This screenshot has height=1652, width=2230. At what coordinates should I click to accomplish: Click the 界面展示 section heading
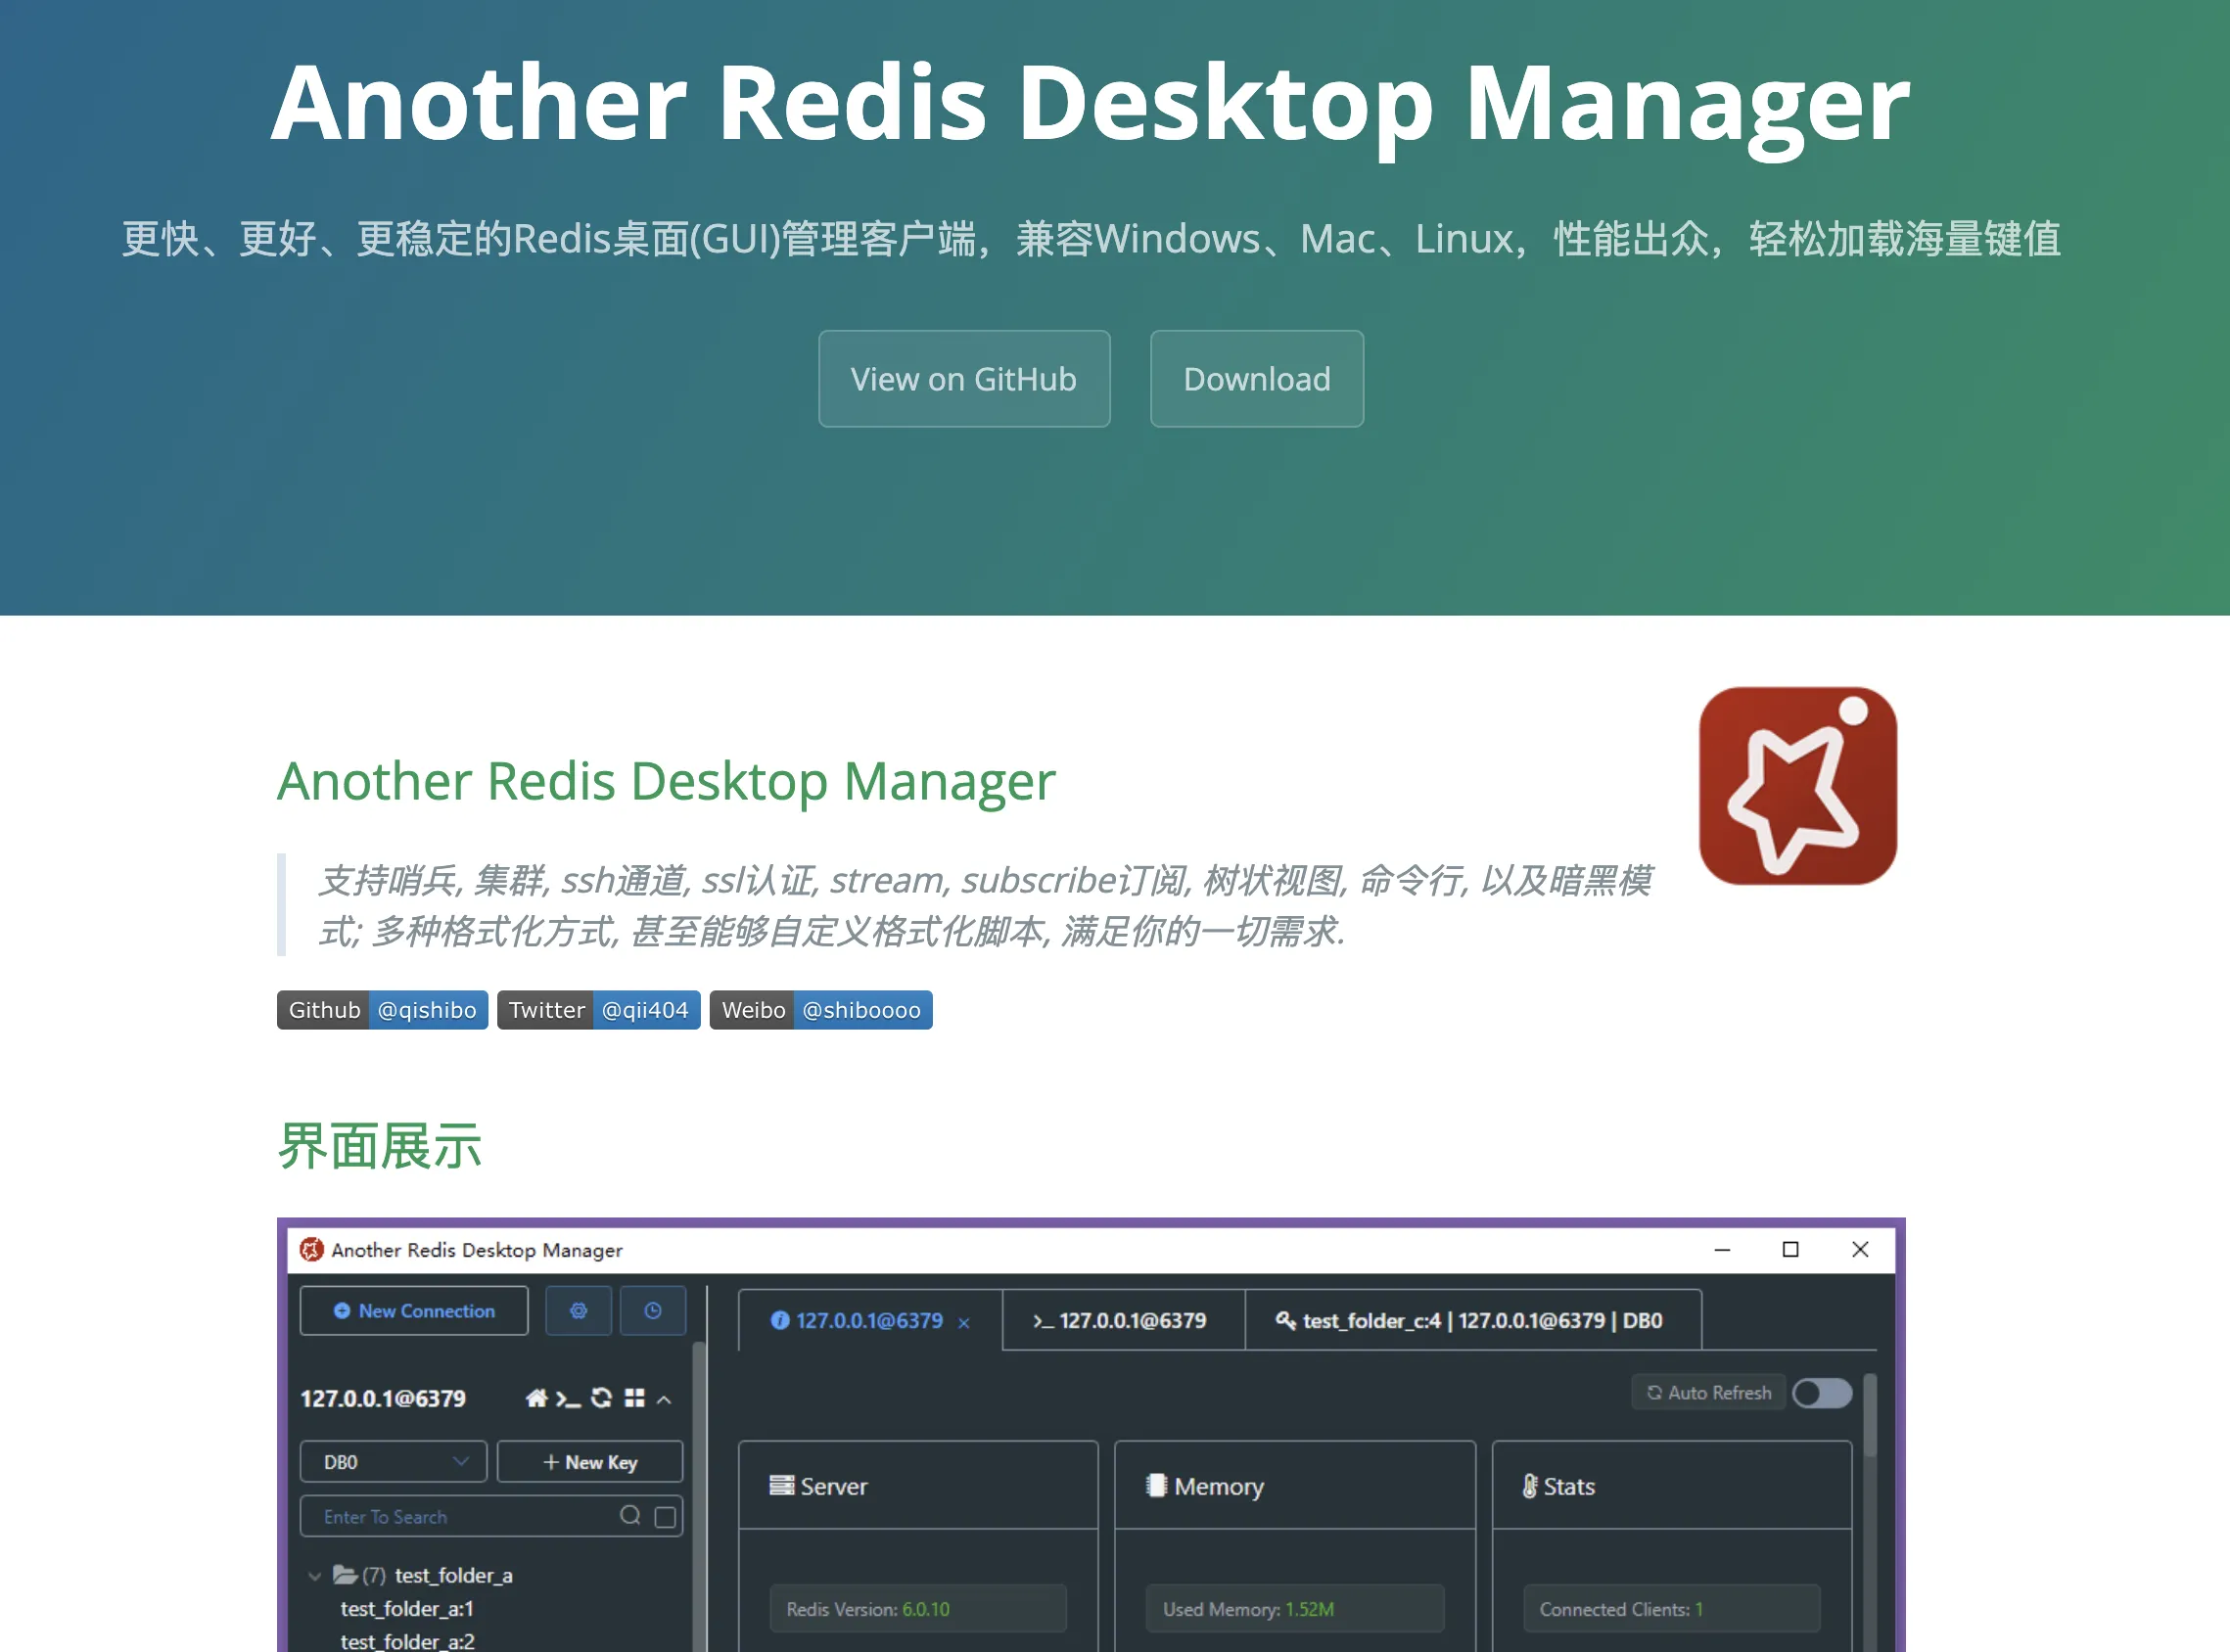click(380, 1147)
